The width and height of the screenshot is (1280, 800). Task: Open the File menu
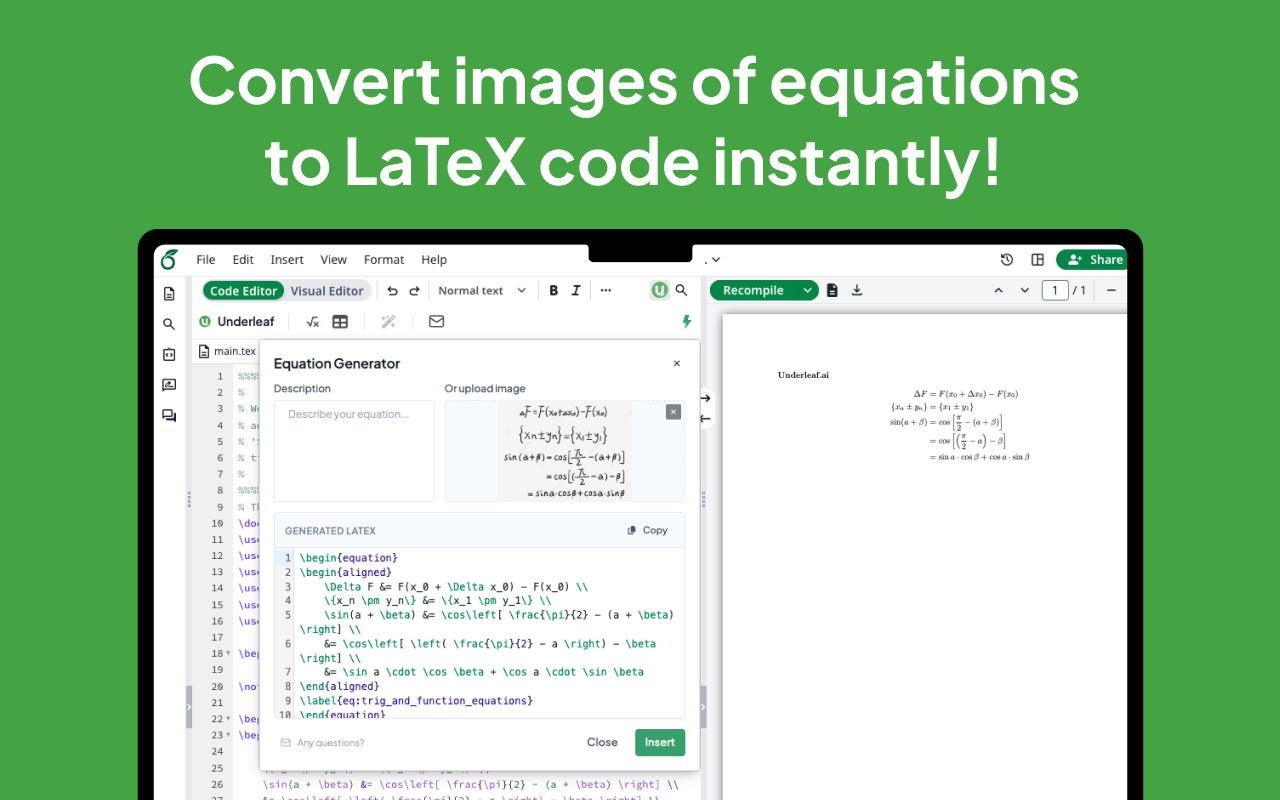coord(206,260)
